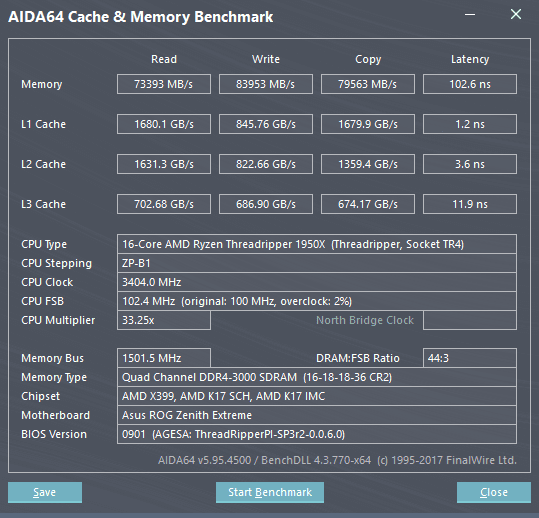Viewport: 539px width, 518px height.
Task: Click the Write column header
Action: click(266, 59)
